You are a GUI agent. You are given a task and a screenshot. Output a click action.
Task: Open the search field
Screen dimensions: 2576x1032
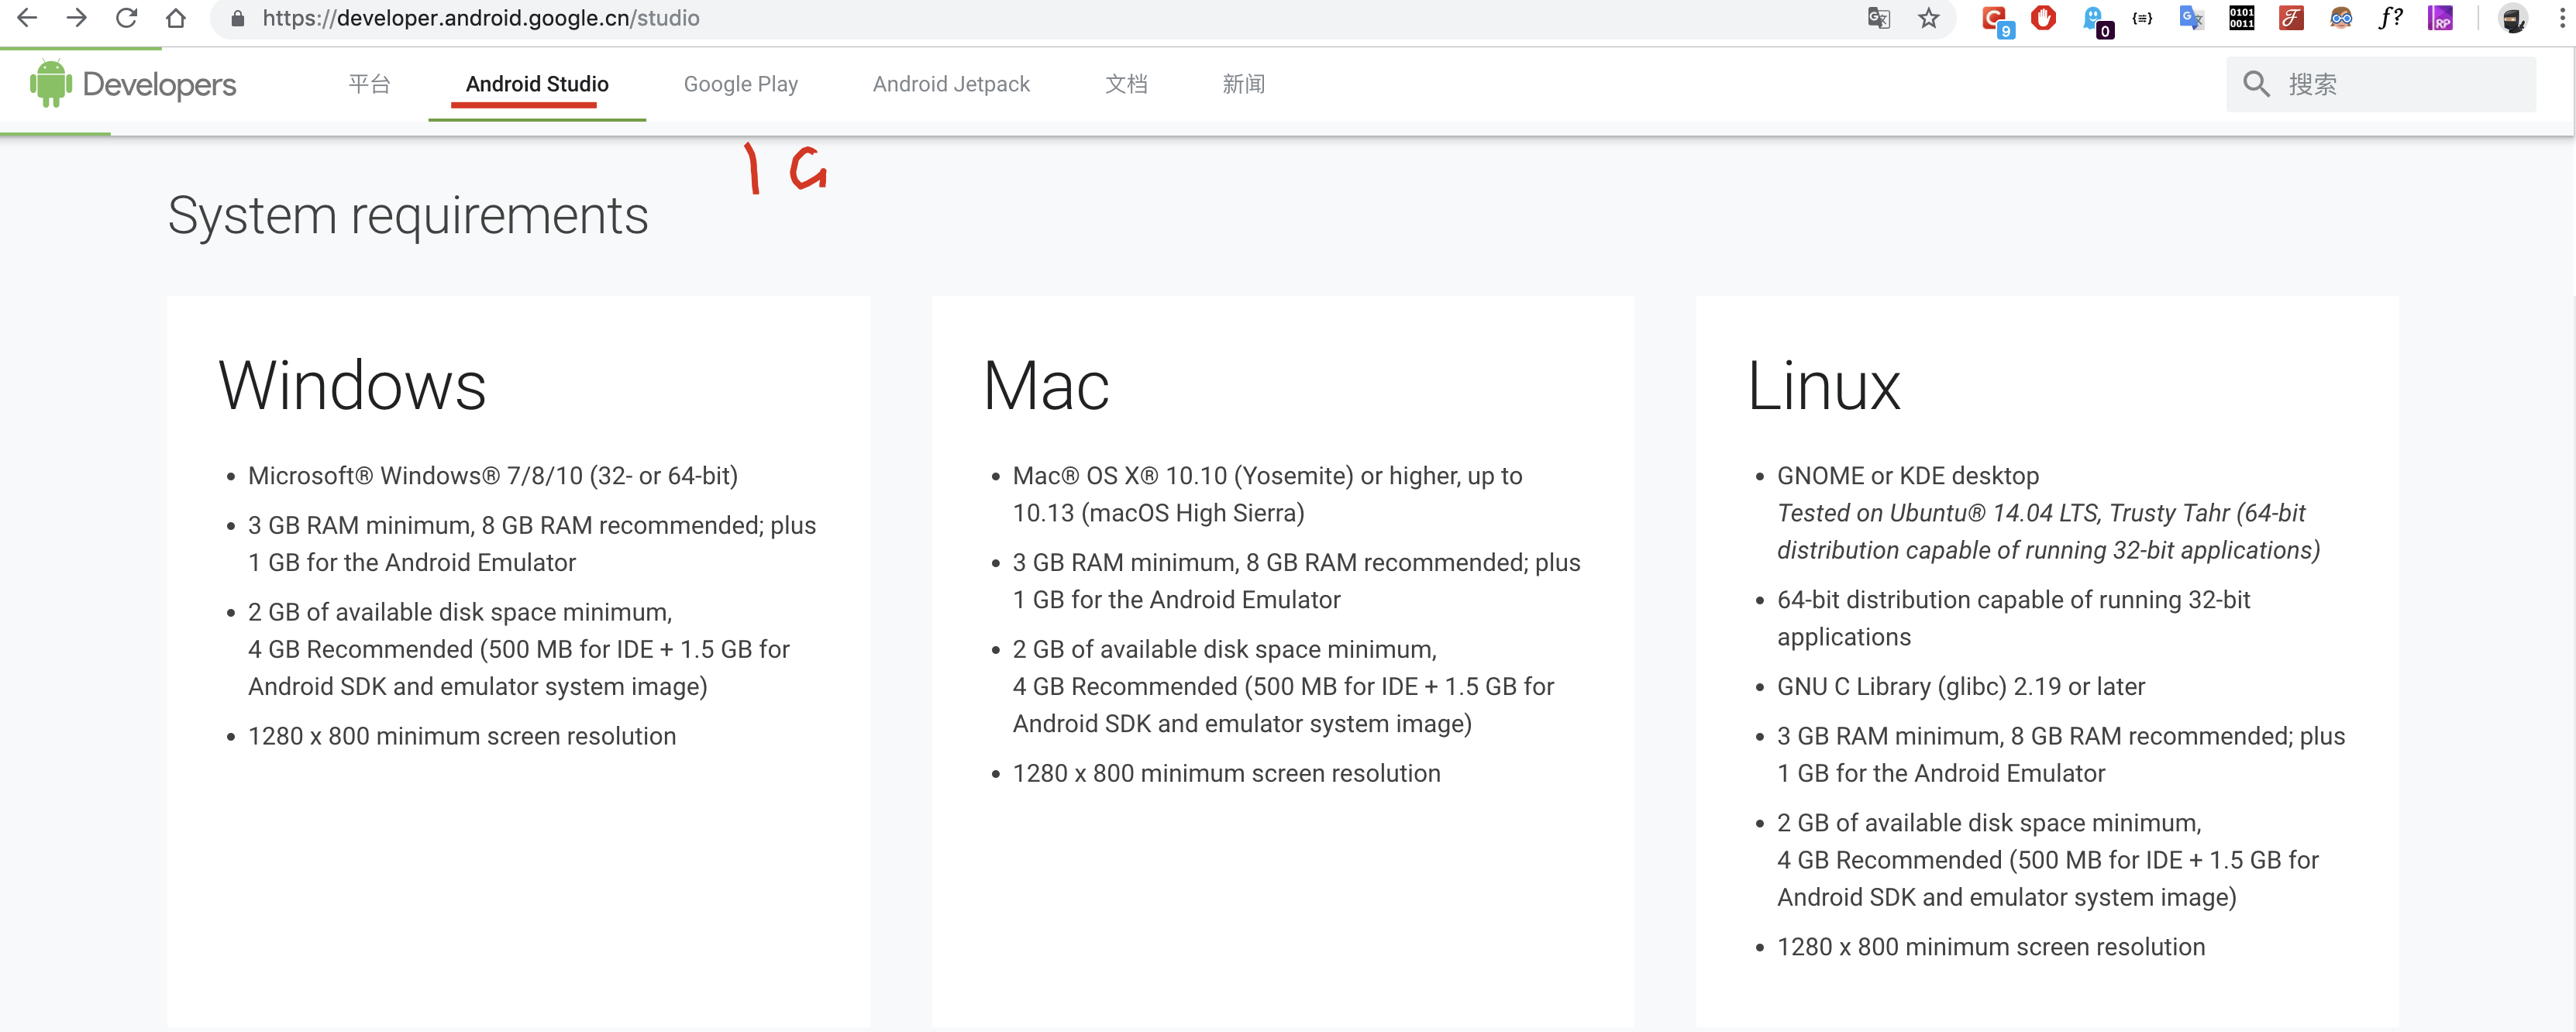[2379, 84]
